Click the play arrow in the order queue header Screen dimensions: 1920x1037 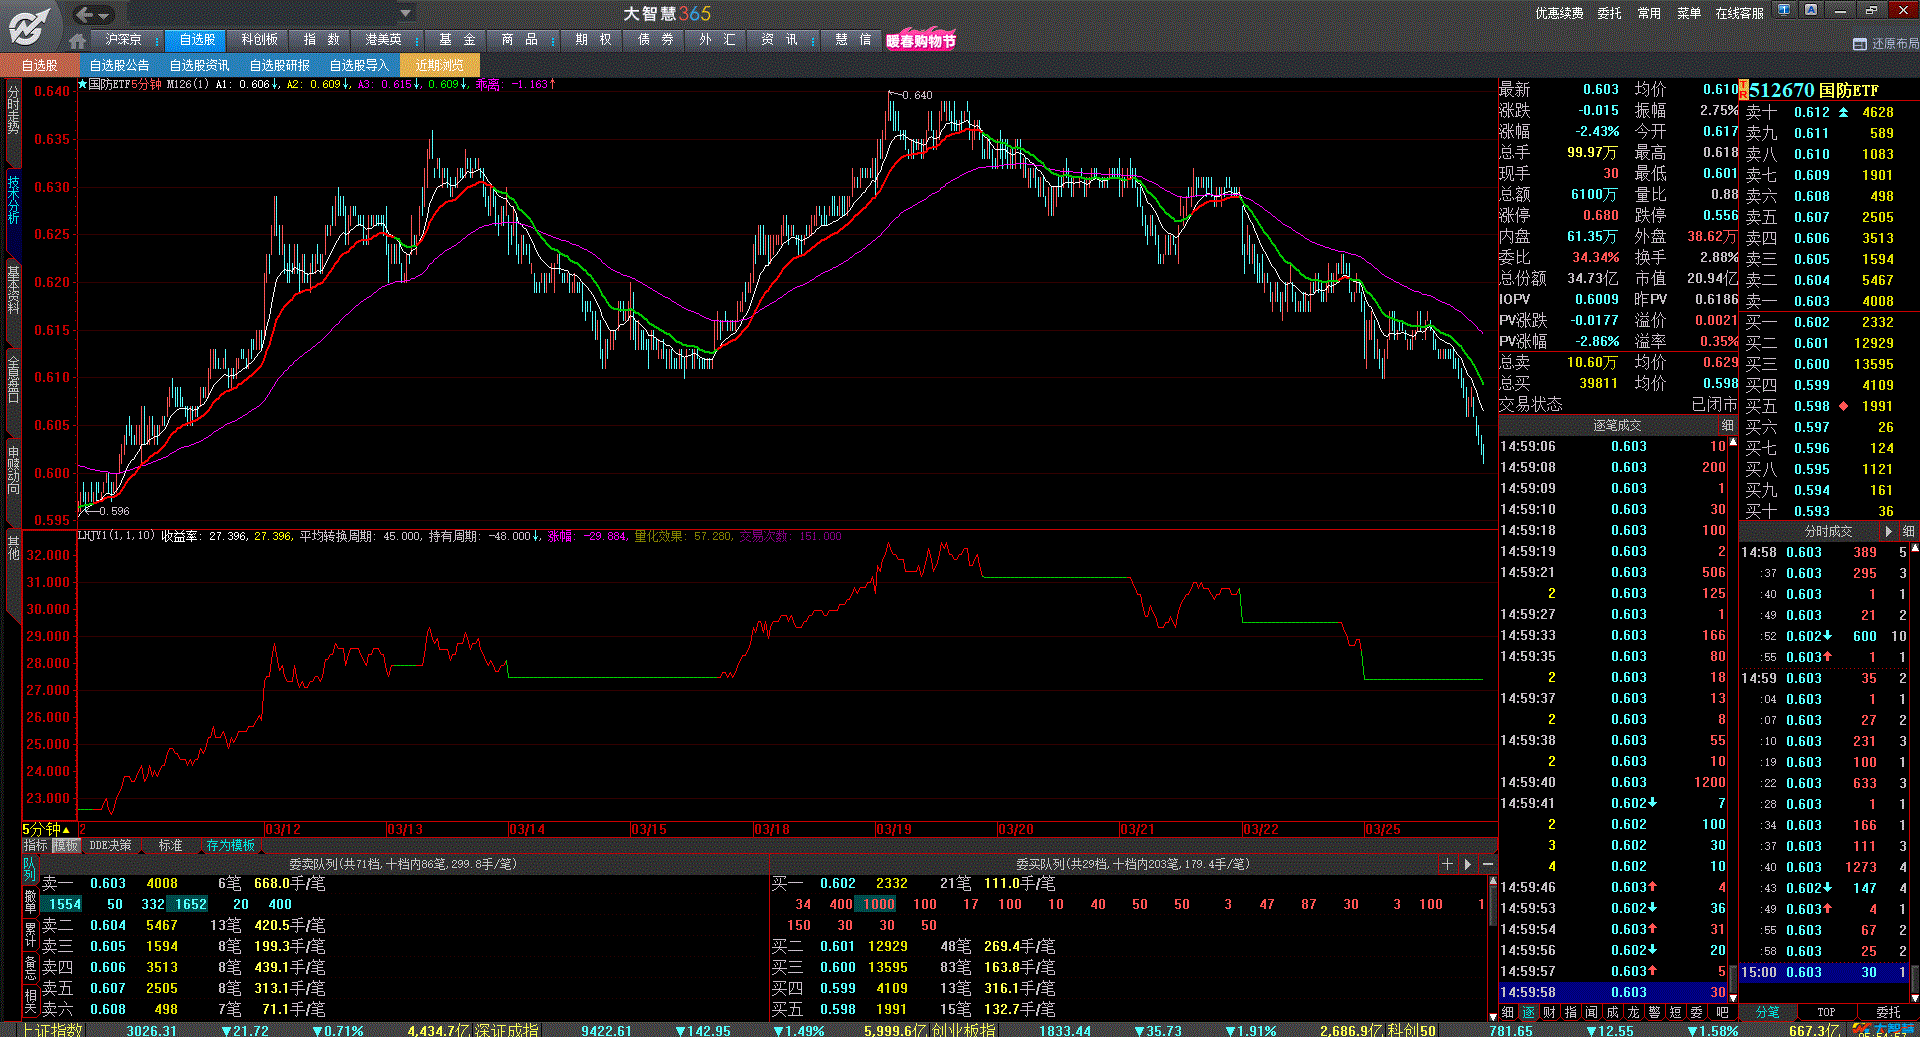pos(1468,864)
